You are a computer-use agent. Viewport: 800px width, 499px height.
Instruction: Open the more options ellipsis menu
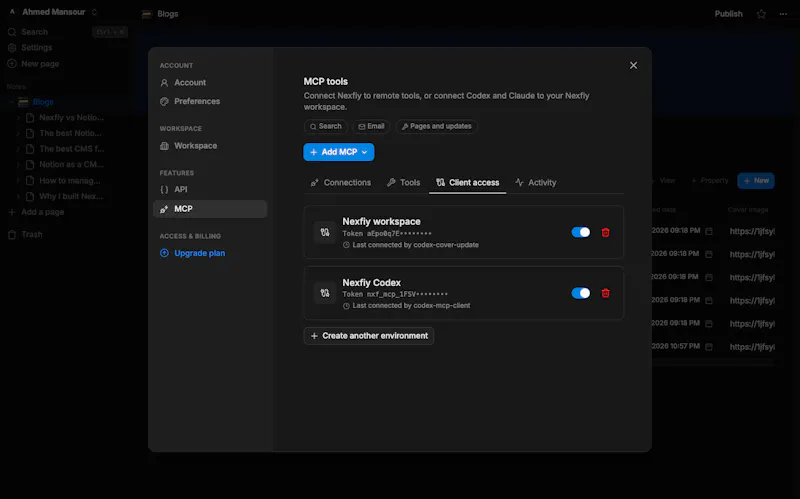783,14
